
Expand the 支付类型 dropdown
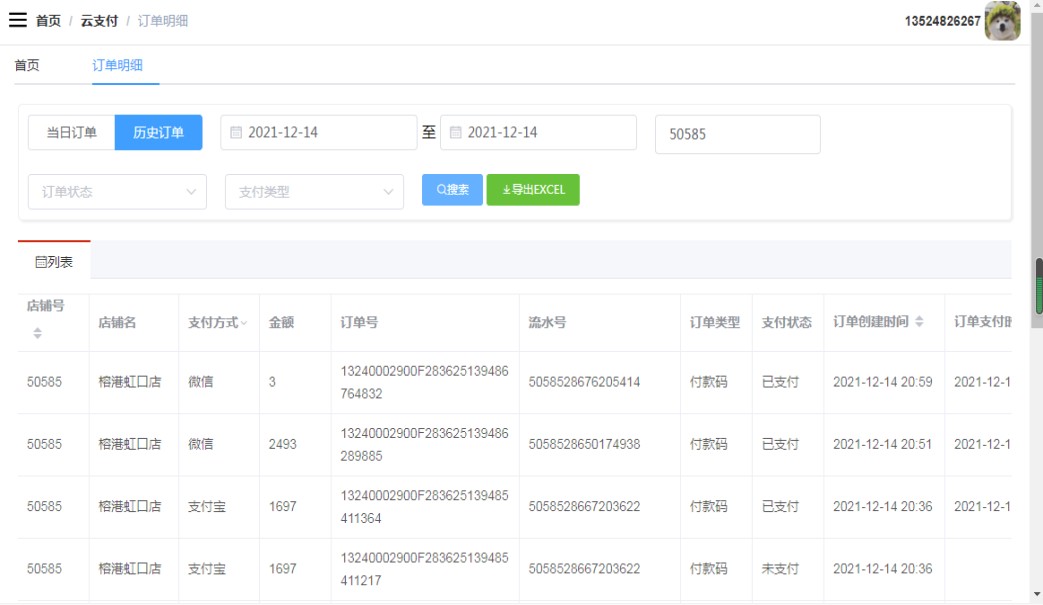coord(314,192)
